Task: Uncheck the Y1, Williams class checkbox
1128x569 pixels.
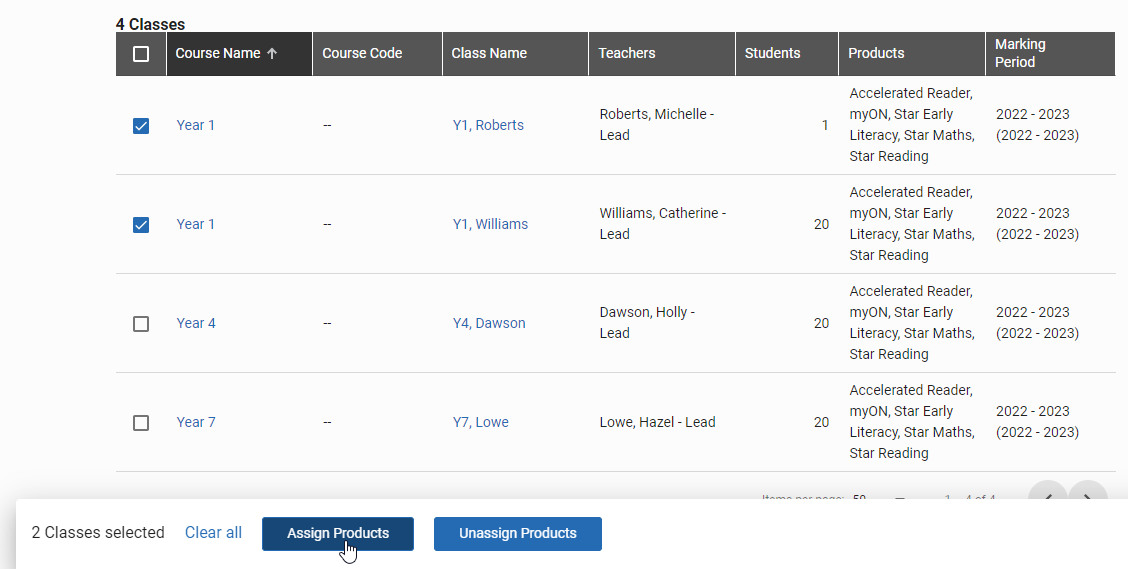Action: point(141,225)
